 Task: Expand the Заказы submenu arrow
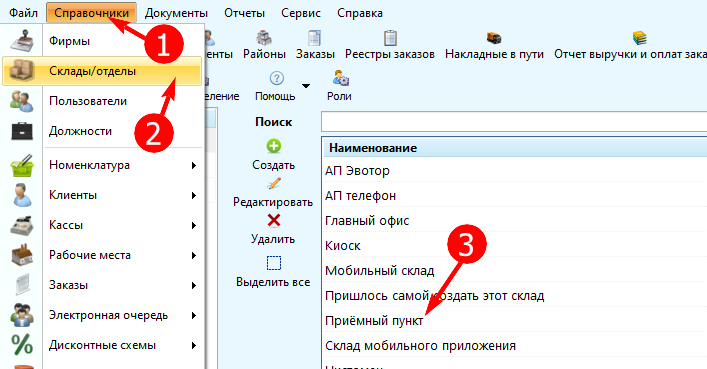tap(194, 286)
